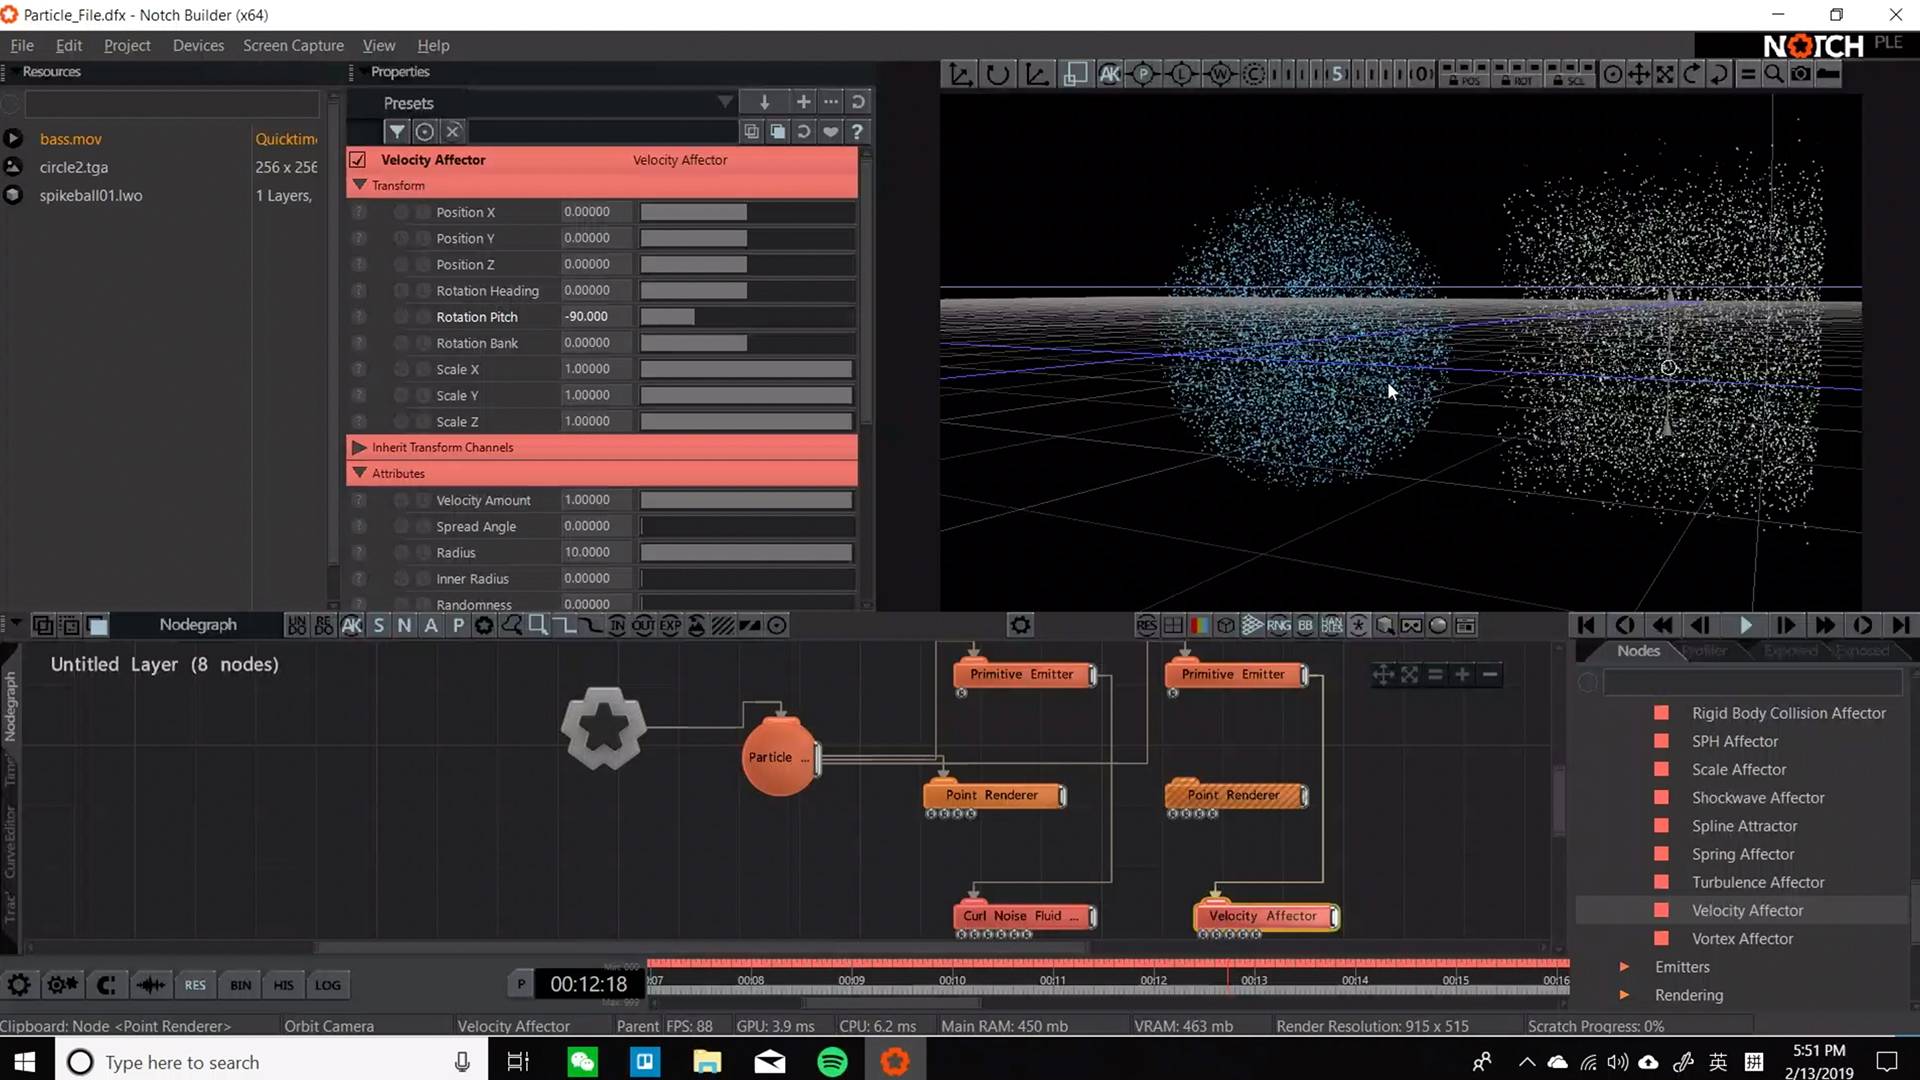
Task: Toggle keyframe dot for Radius
Action: point(401,553)
